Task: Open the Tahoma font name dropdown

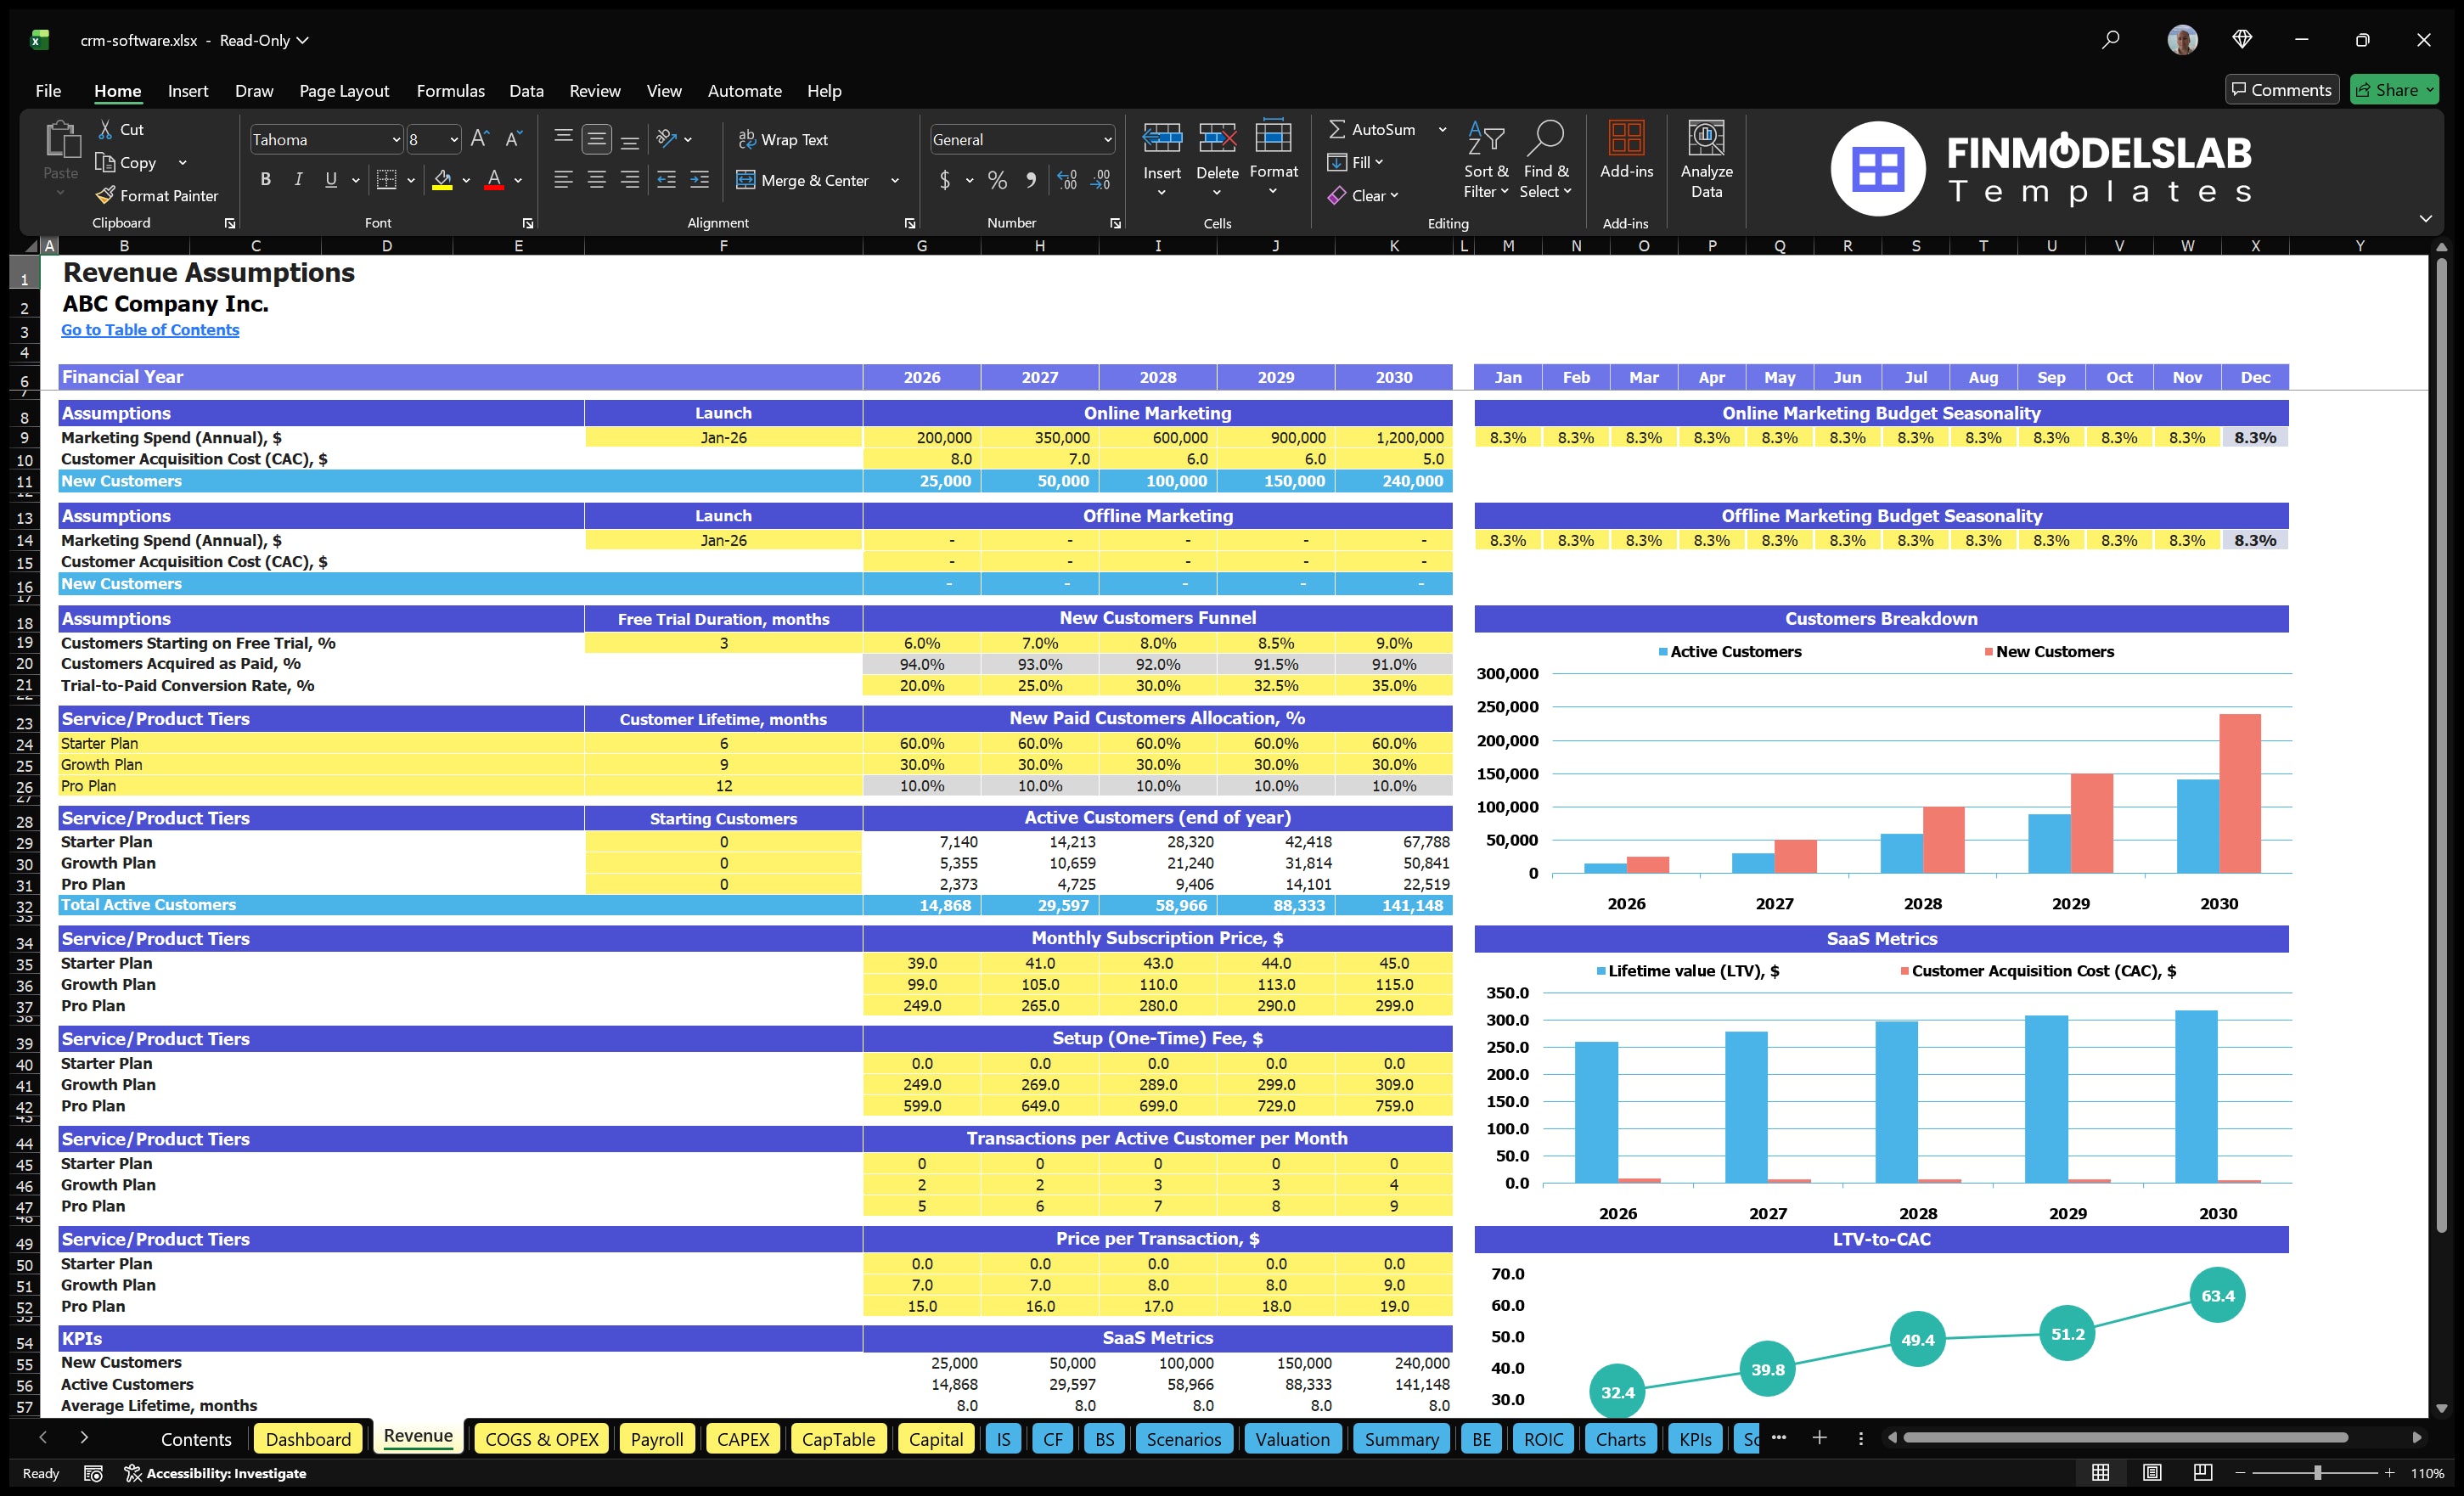Action: point(397,139)
